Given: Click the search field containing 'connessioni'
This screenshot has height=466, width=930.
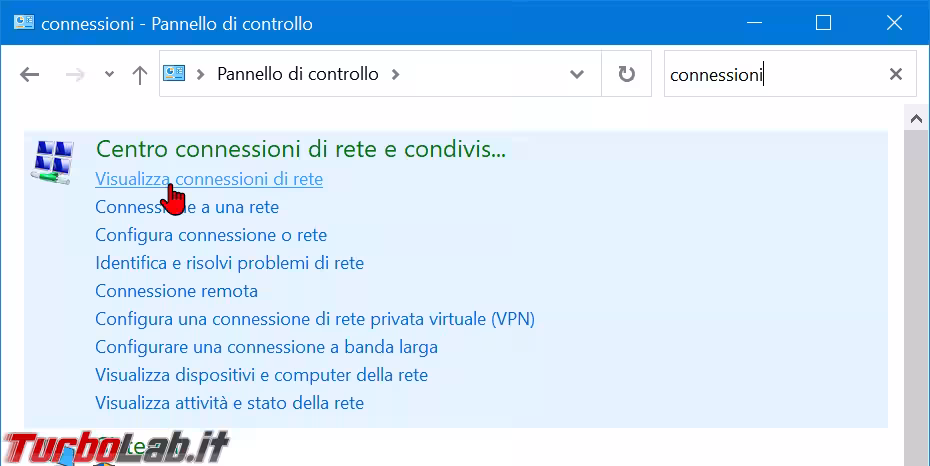Looking at the screenshot, I should click(x=770, y=74).
